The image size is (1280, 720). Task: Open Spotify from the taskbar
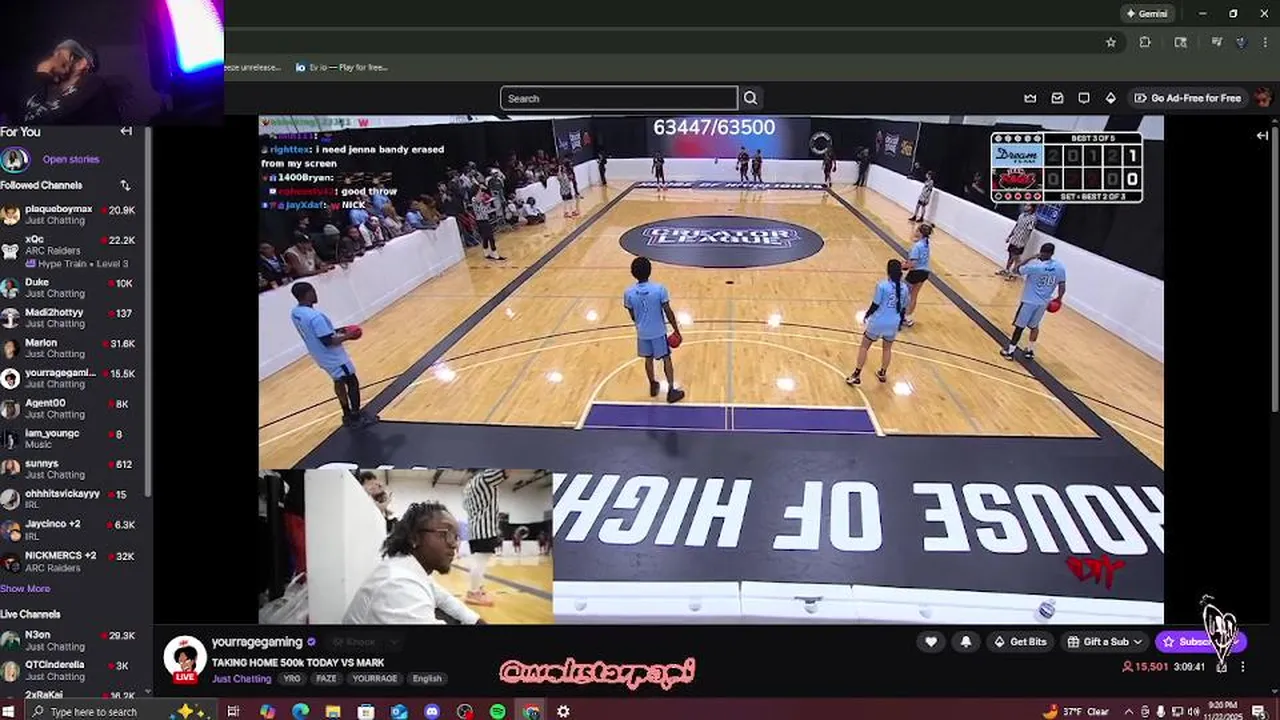tap(498, 711)
